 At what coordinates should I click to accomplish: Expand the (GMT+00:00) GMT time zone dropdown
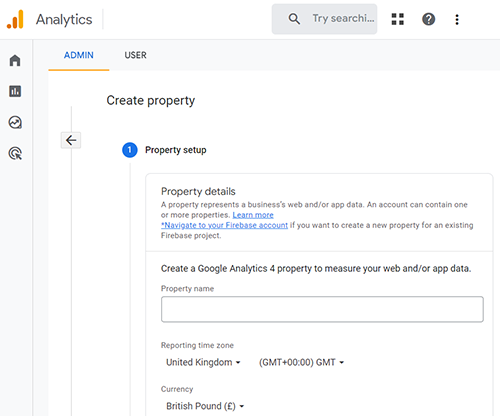click(301, 362)
